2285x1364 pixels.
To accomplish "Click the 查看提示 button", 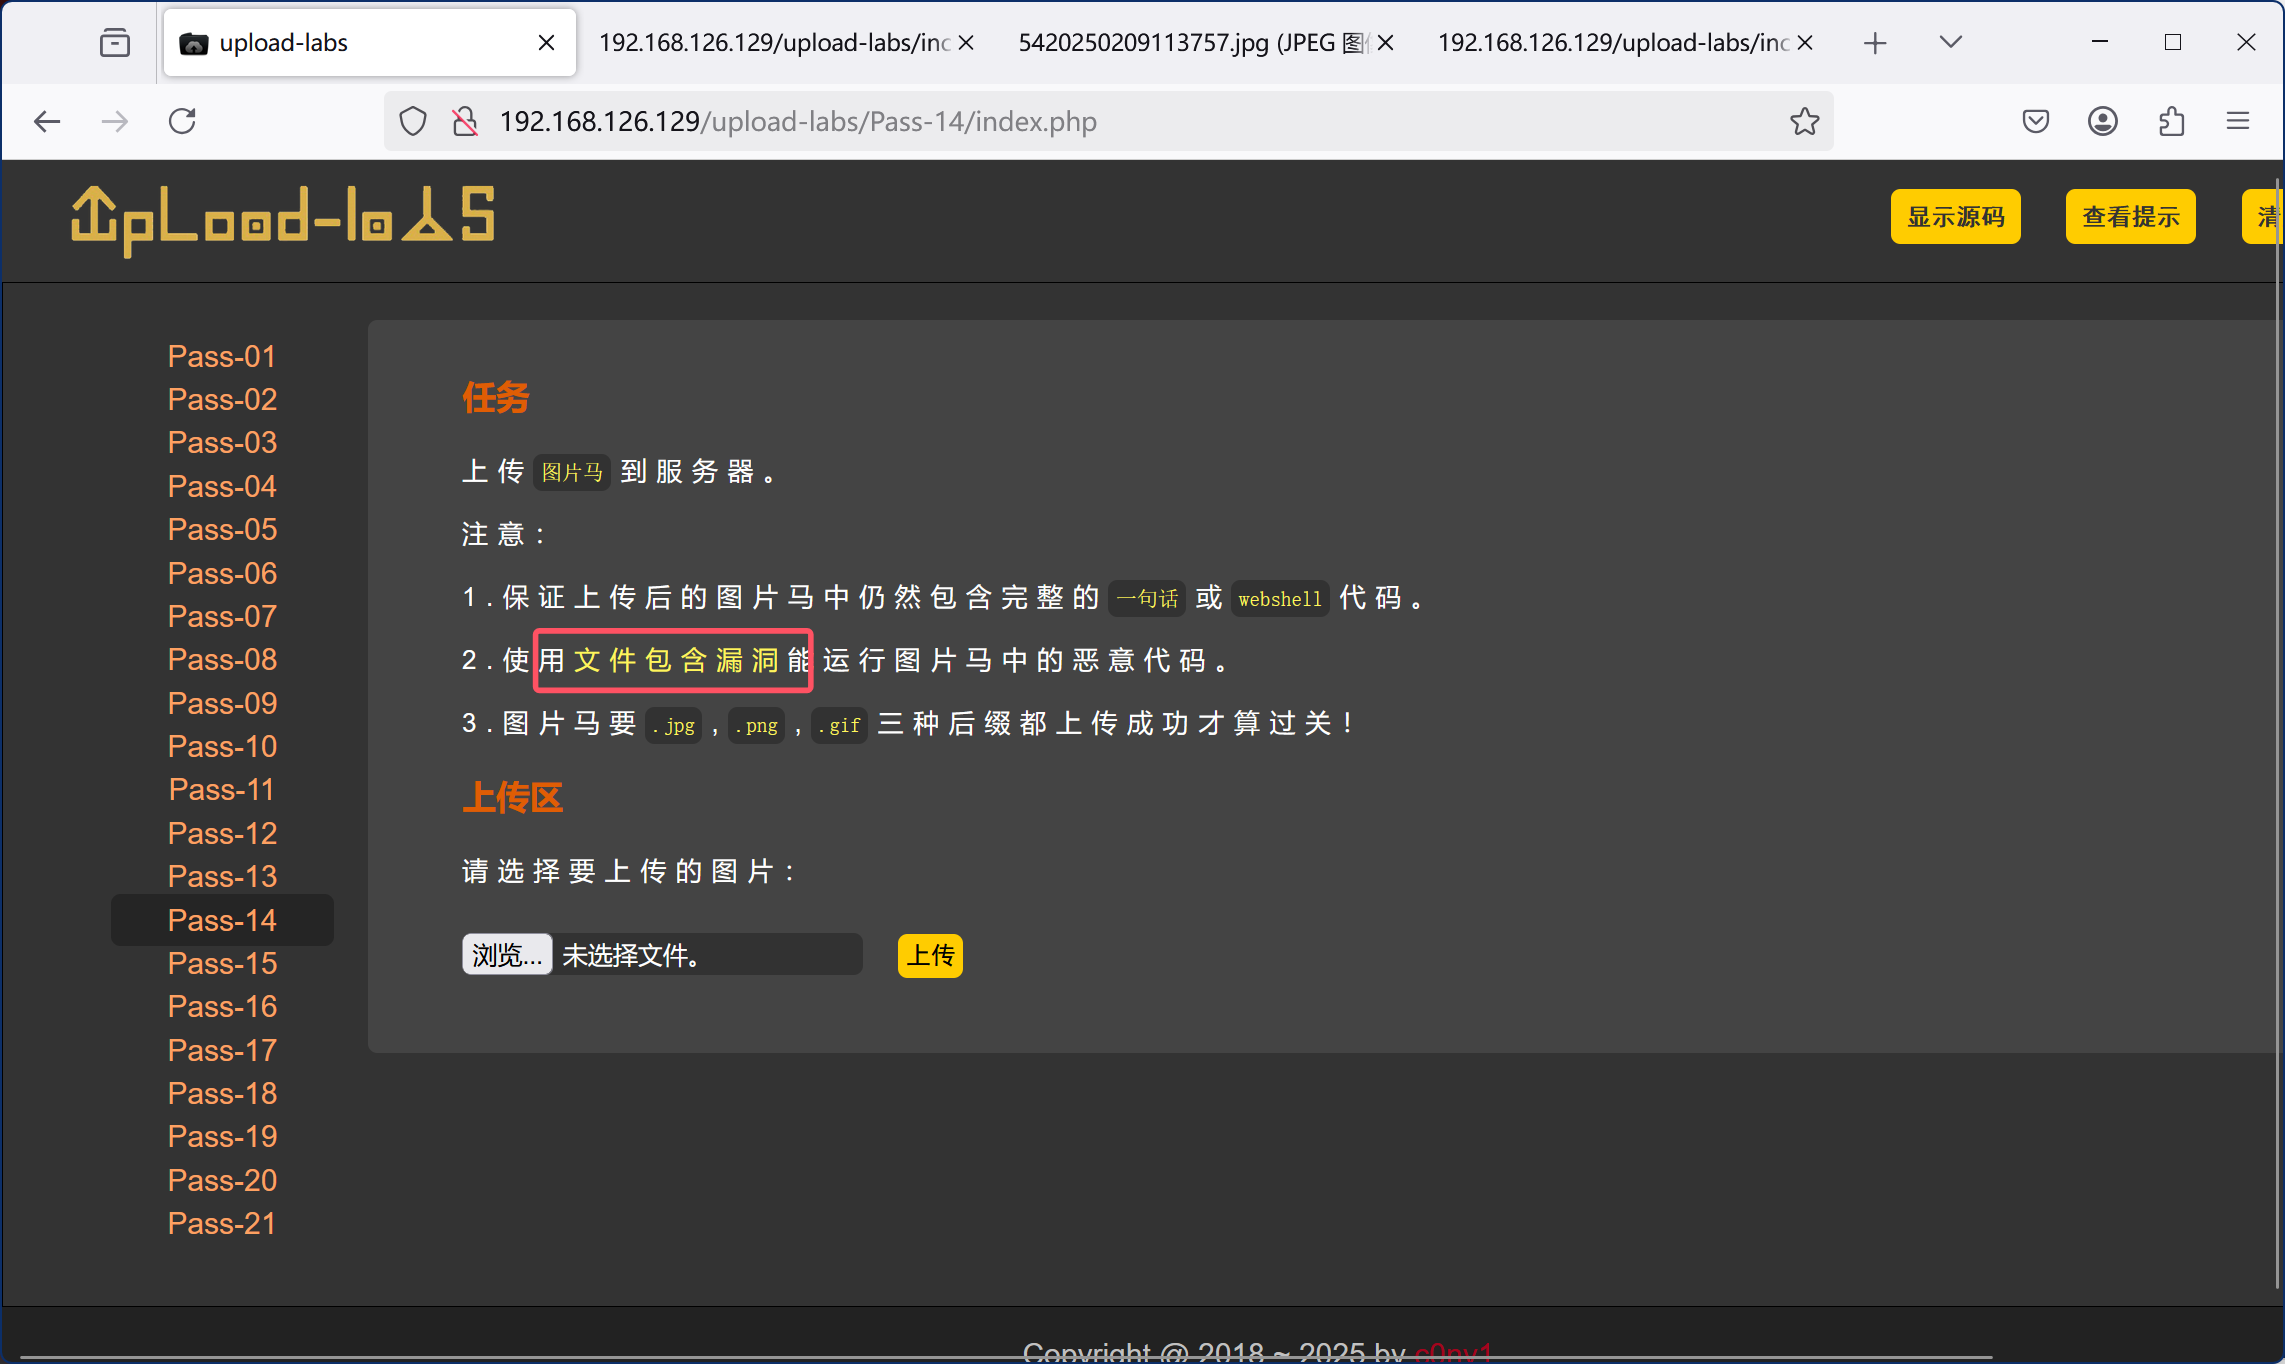I will pyautogui.click(x=2130, y=217).
